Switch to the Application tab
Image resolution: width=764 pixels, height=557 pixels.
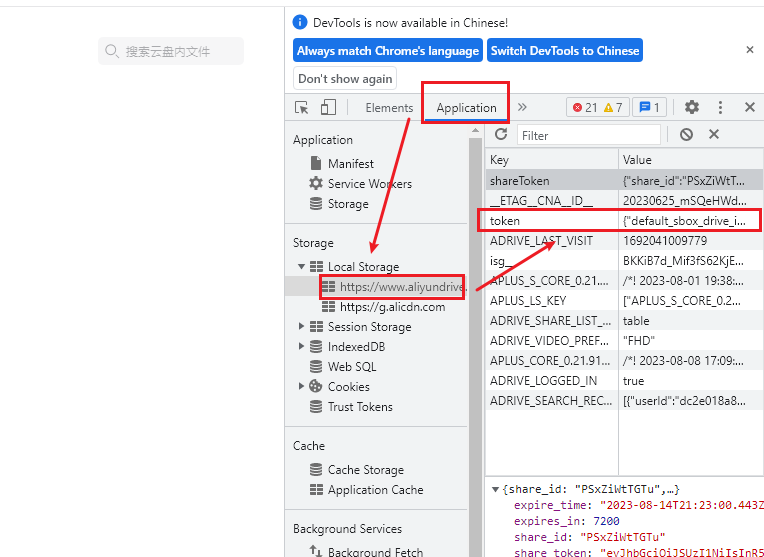click(466, 108)
